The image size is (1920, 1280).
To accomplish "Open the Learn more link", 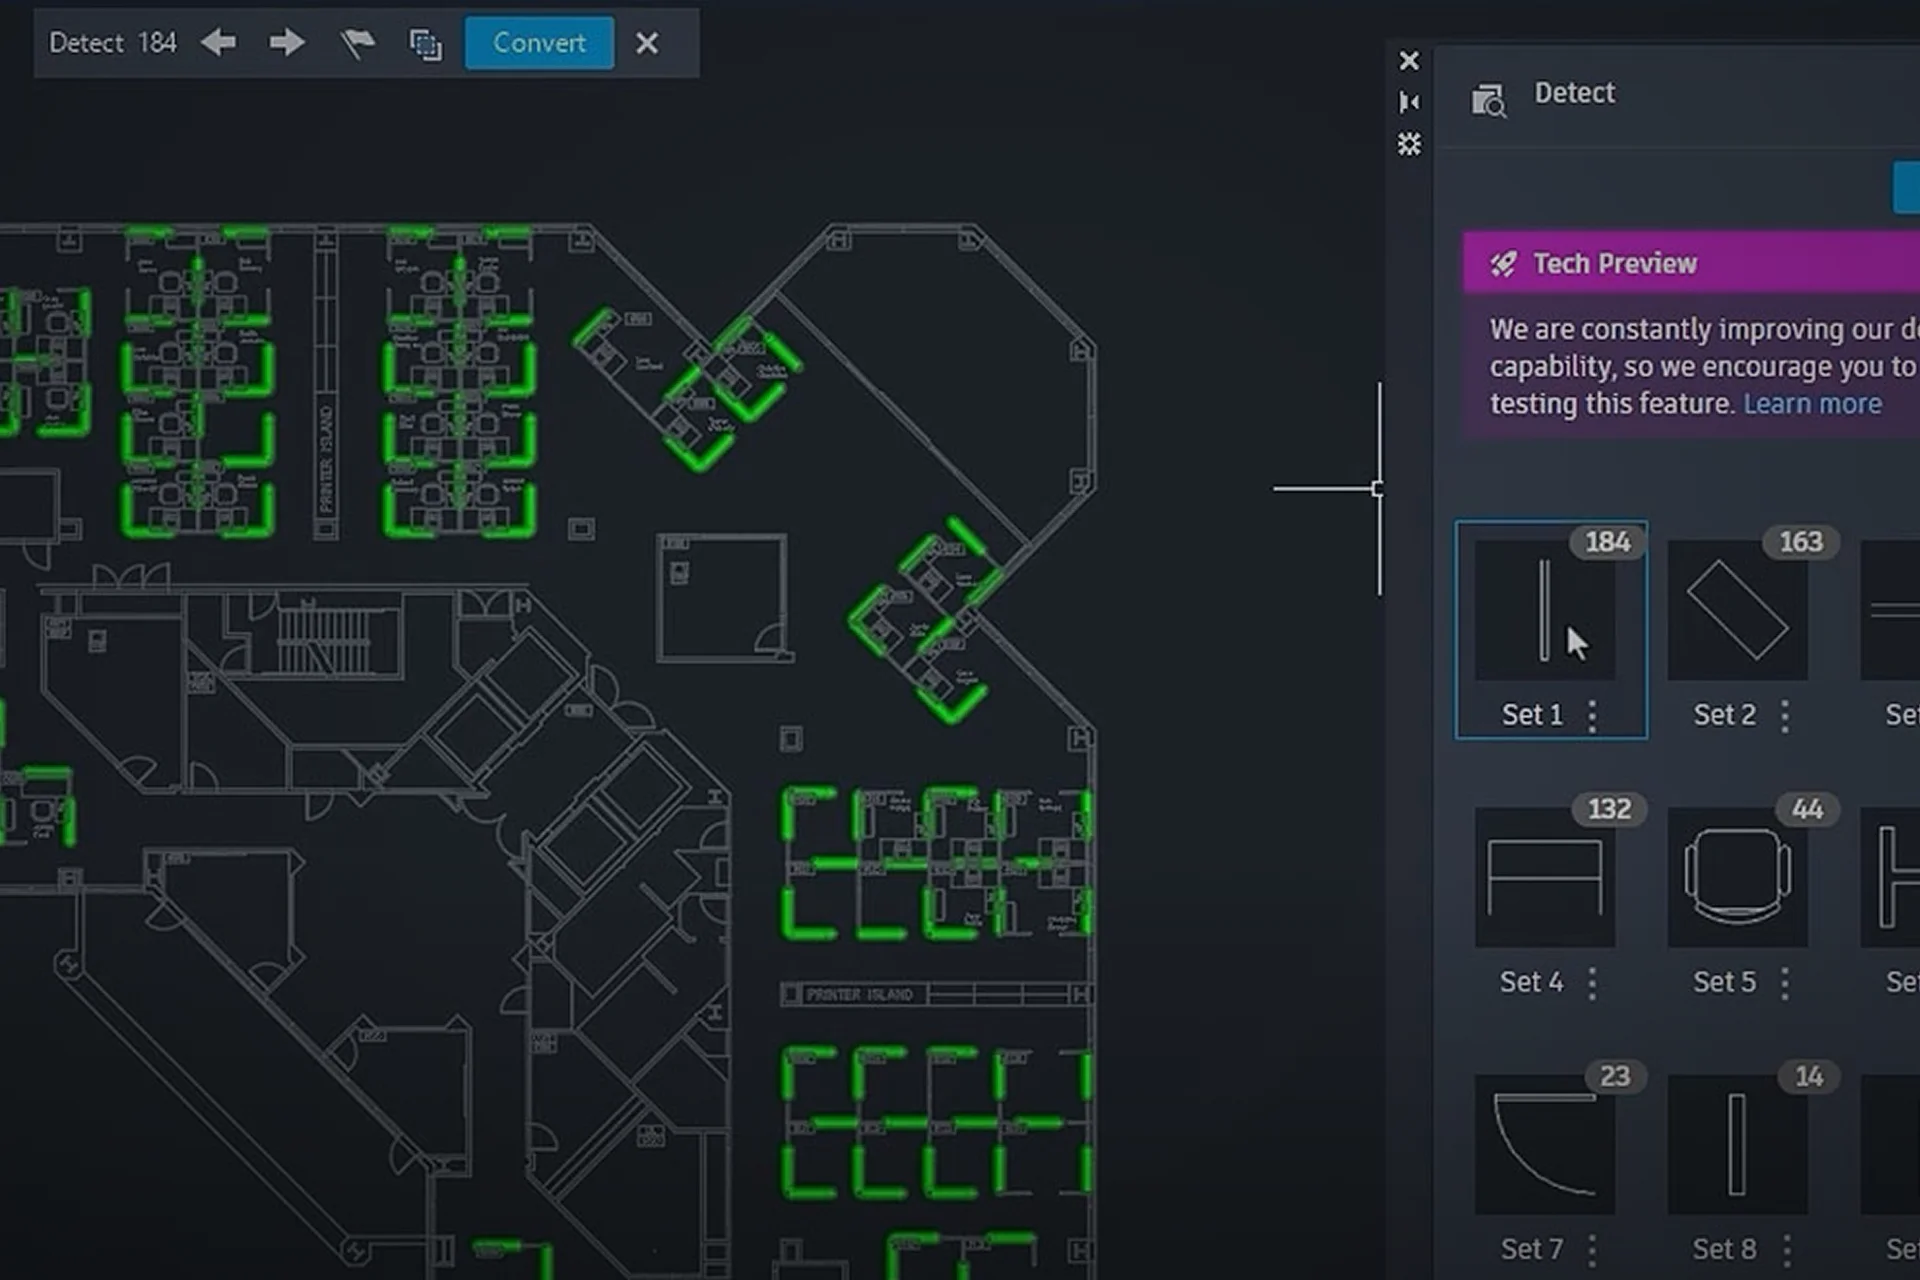I will tap(1812, 404).
